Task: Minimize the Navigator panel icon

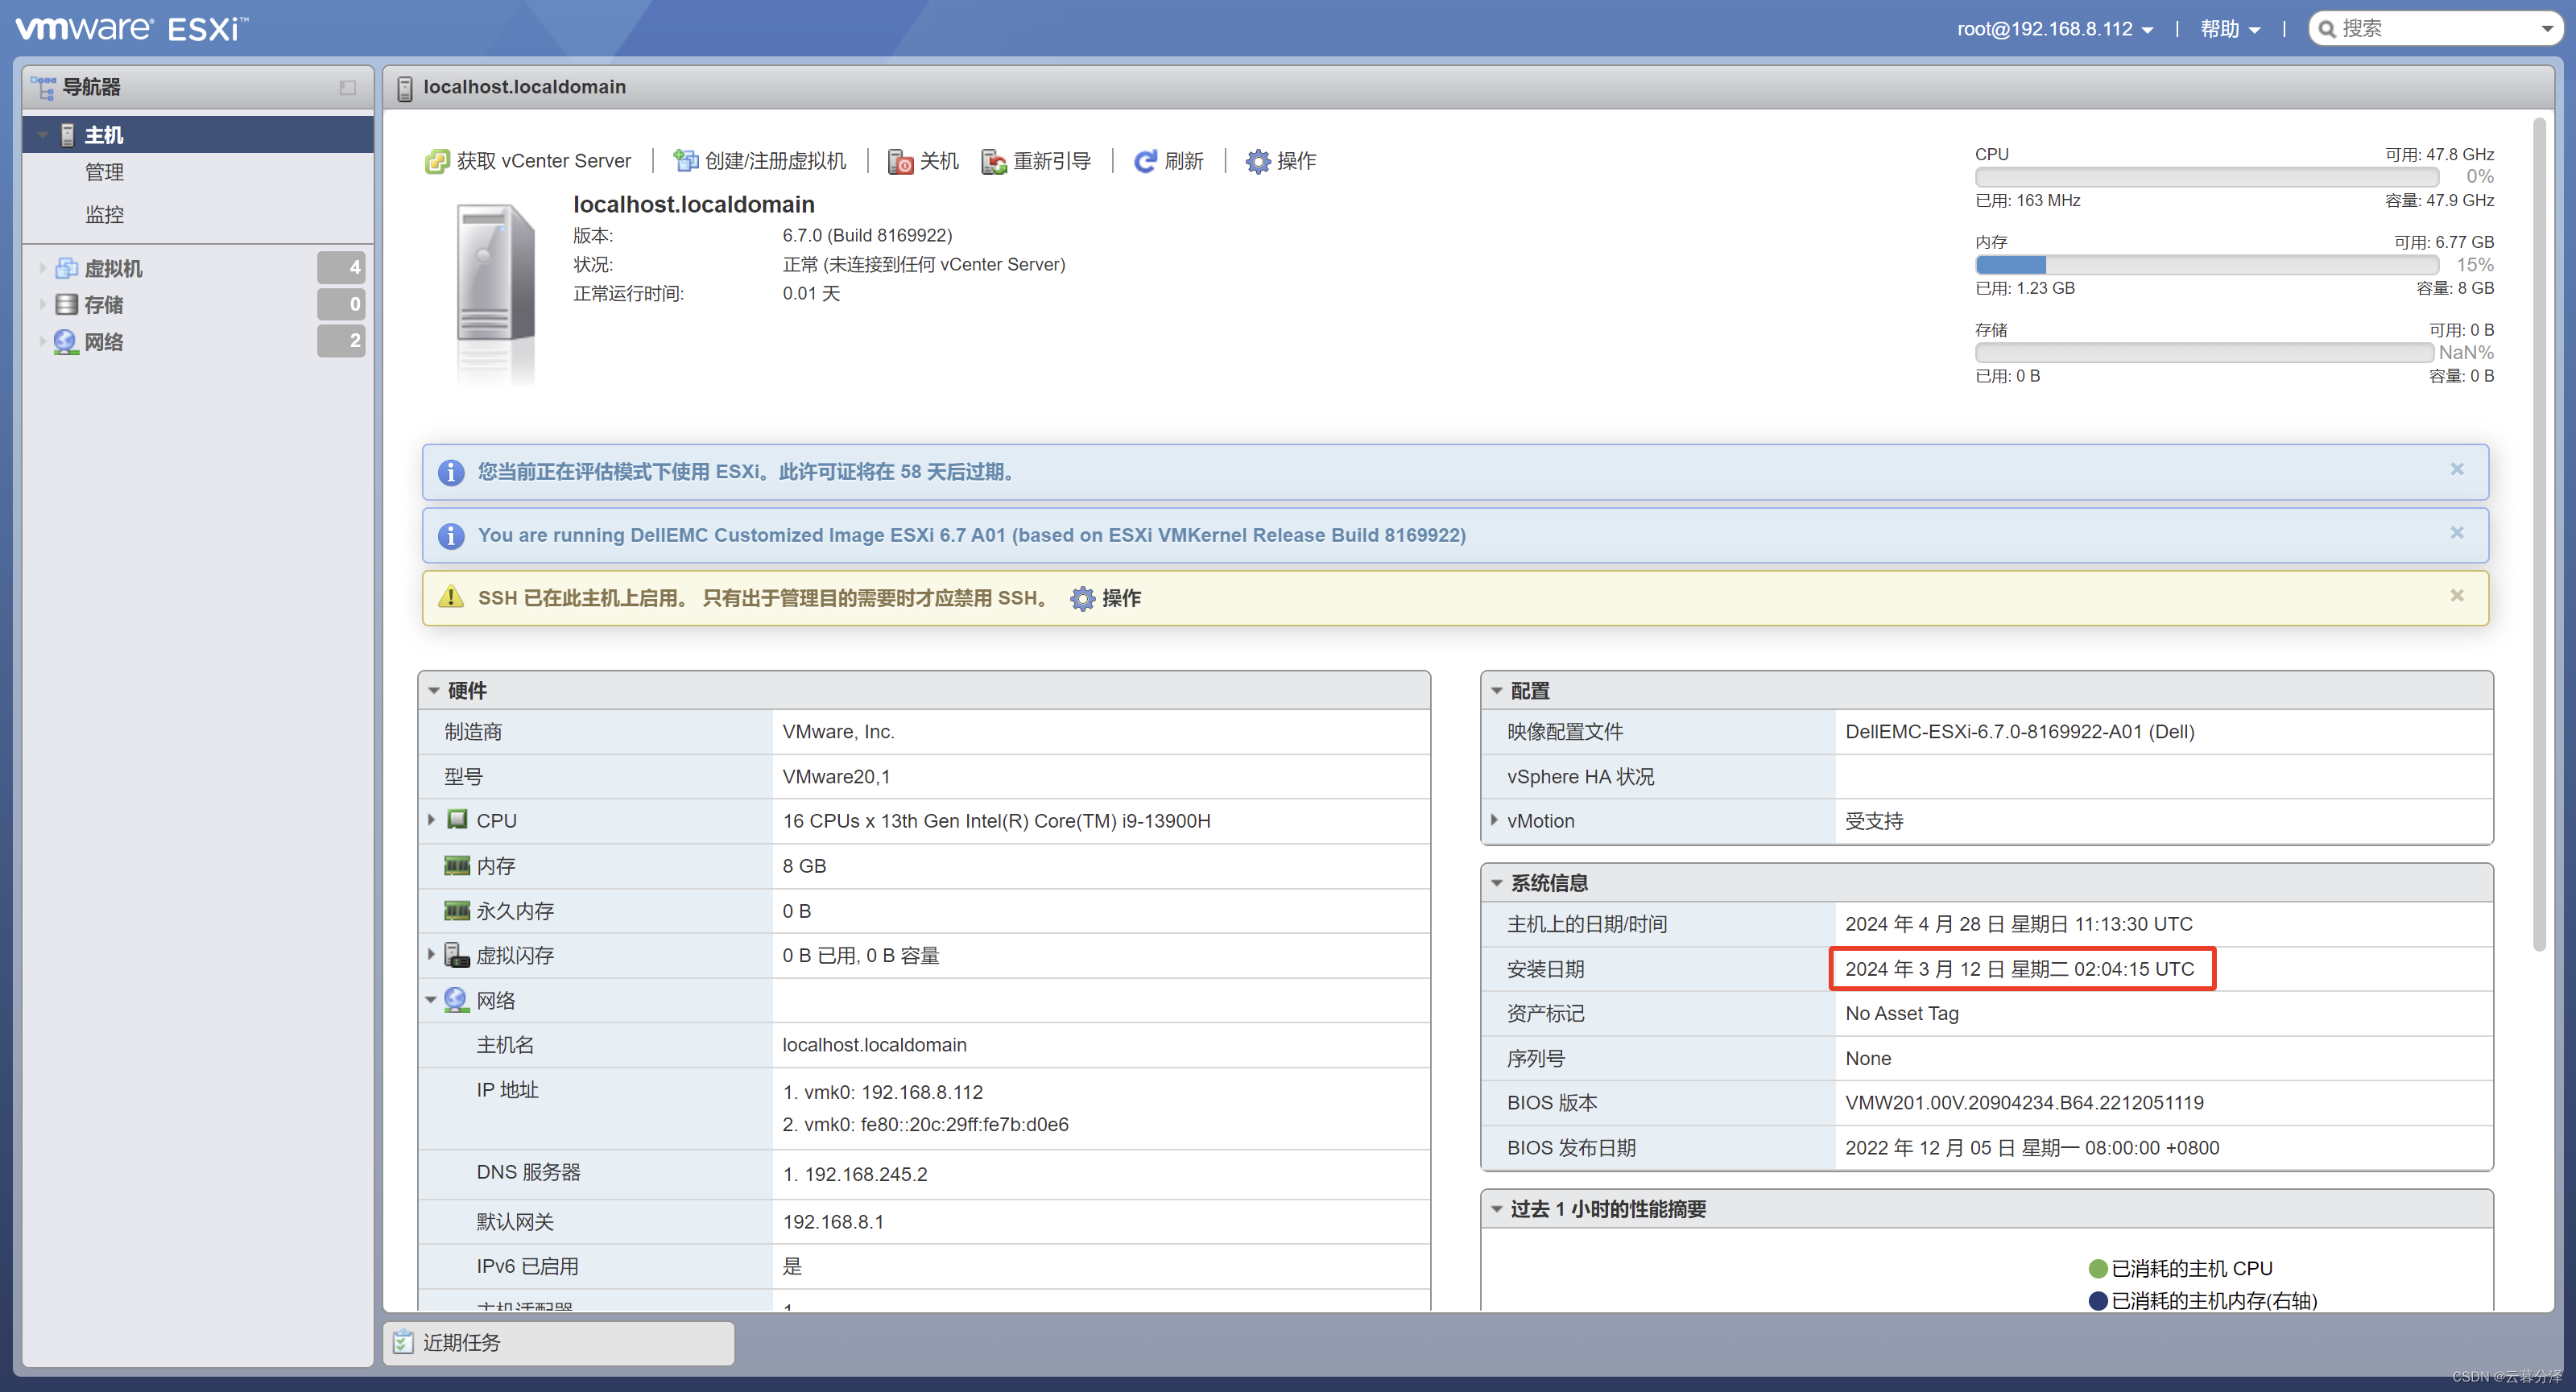Action: click(x=347, y=88)
